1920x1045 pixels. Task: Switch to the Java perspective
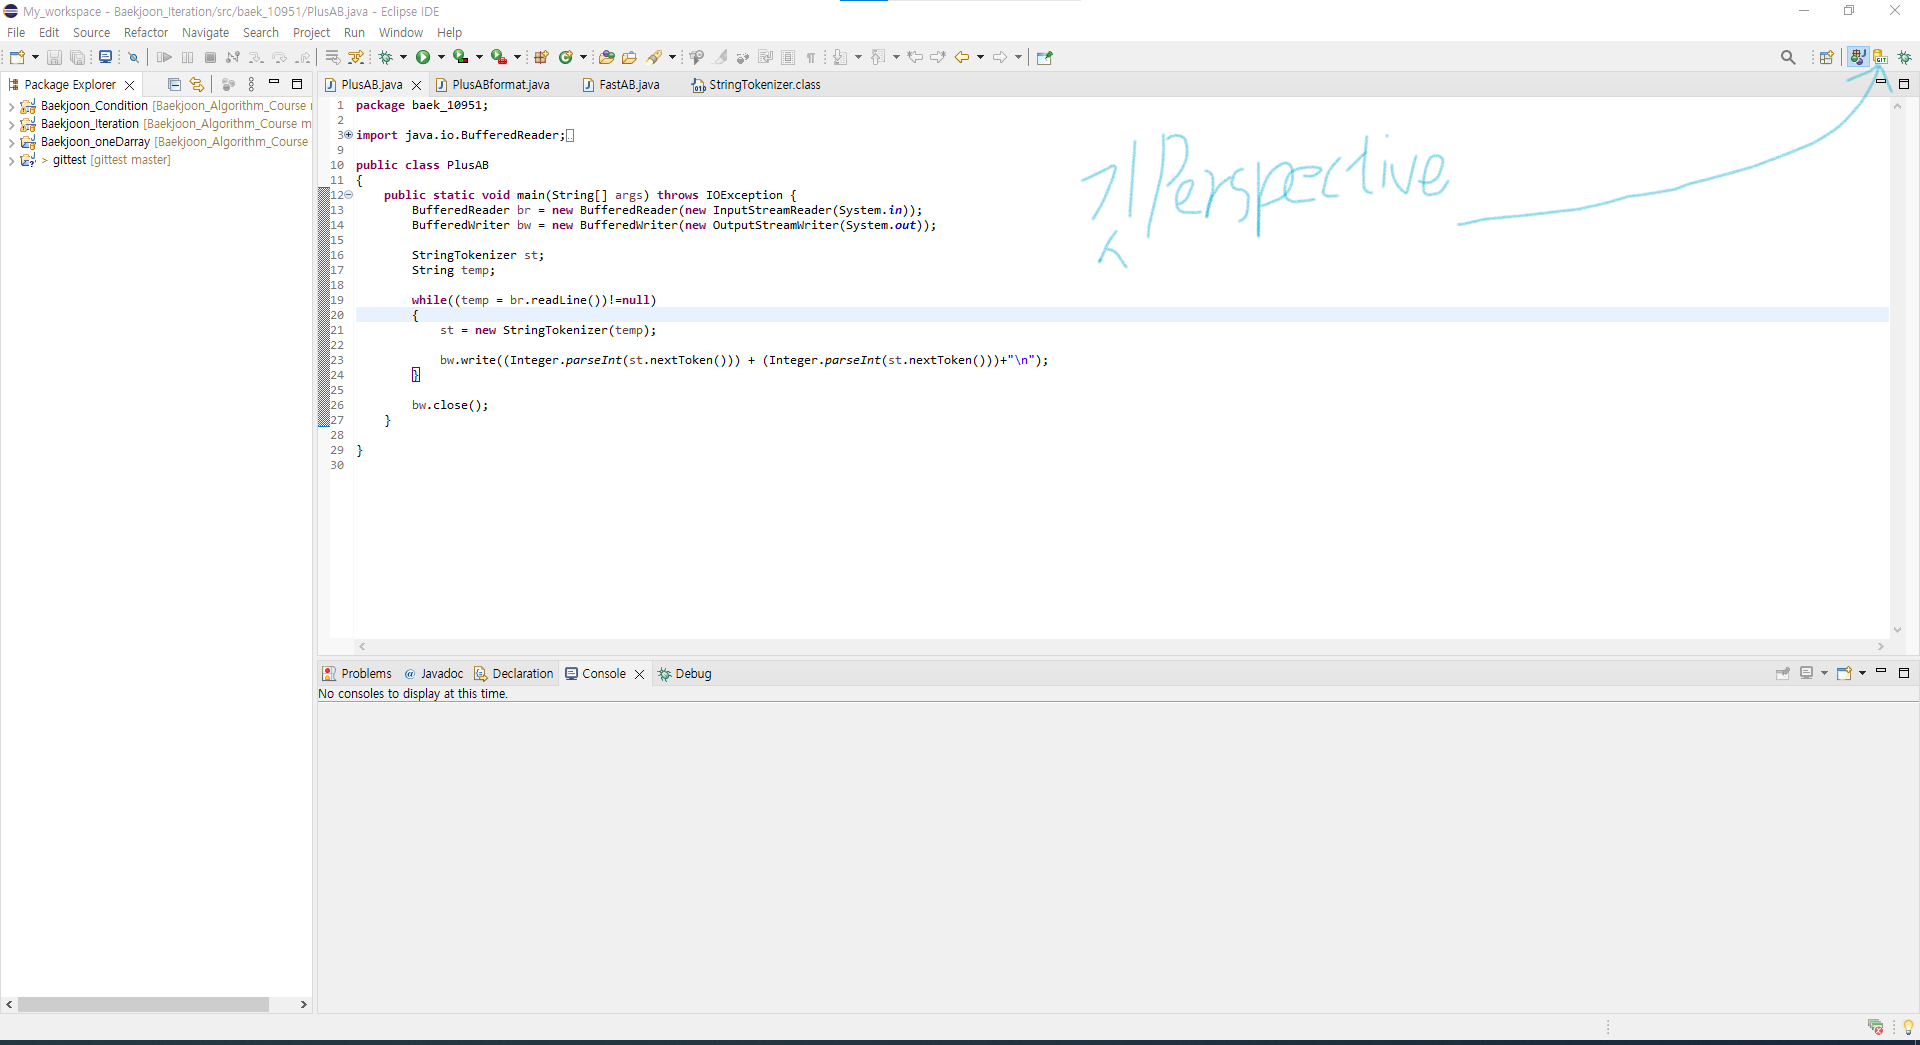[x=1858, y=57]
